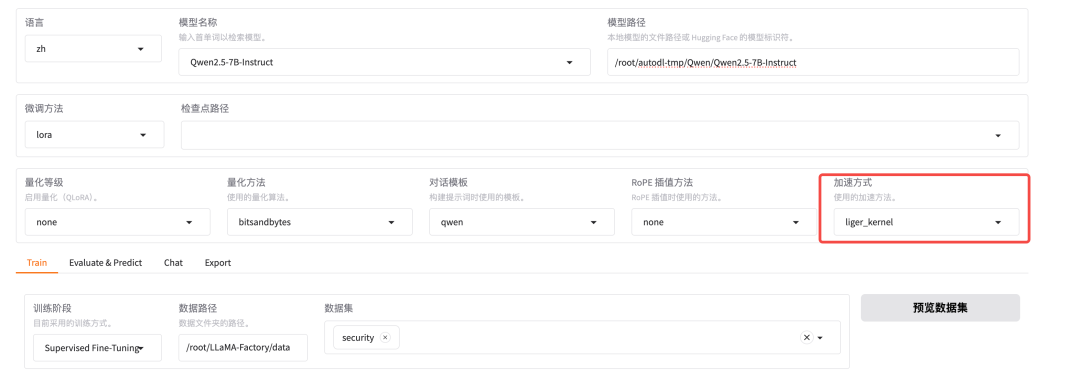Switch to the Train tab
Viewport: 1080px width, 379px height.
37,263
